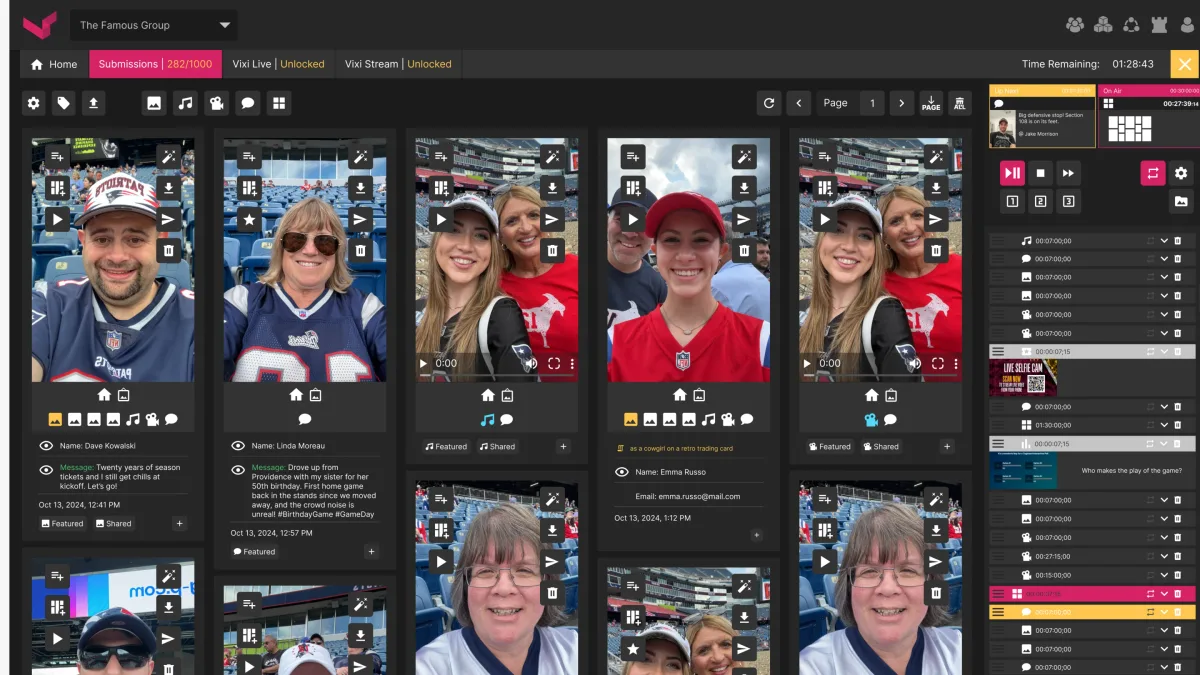Select playlist preset 1

[1012, 202]
